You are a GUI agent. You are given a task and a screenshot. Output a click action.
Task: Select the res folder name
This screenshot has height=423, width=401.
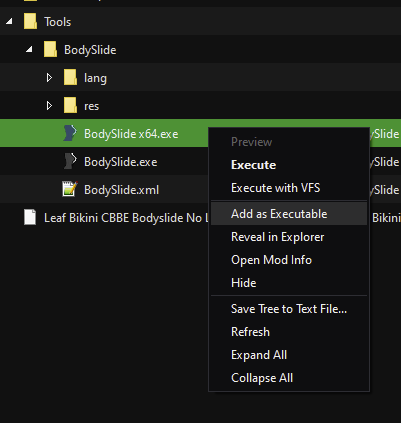coord(92,106)
